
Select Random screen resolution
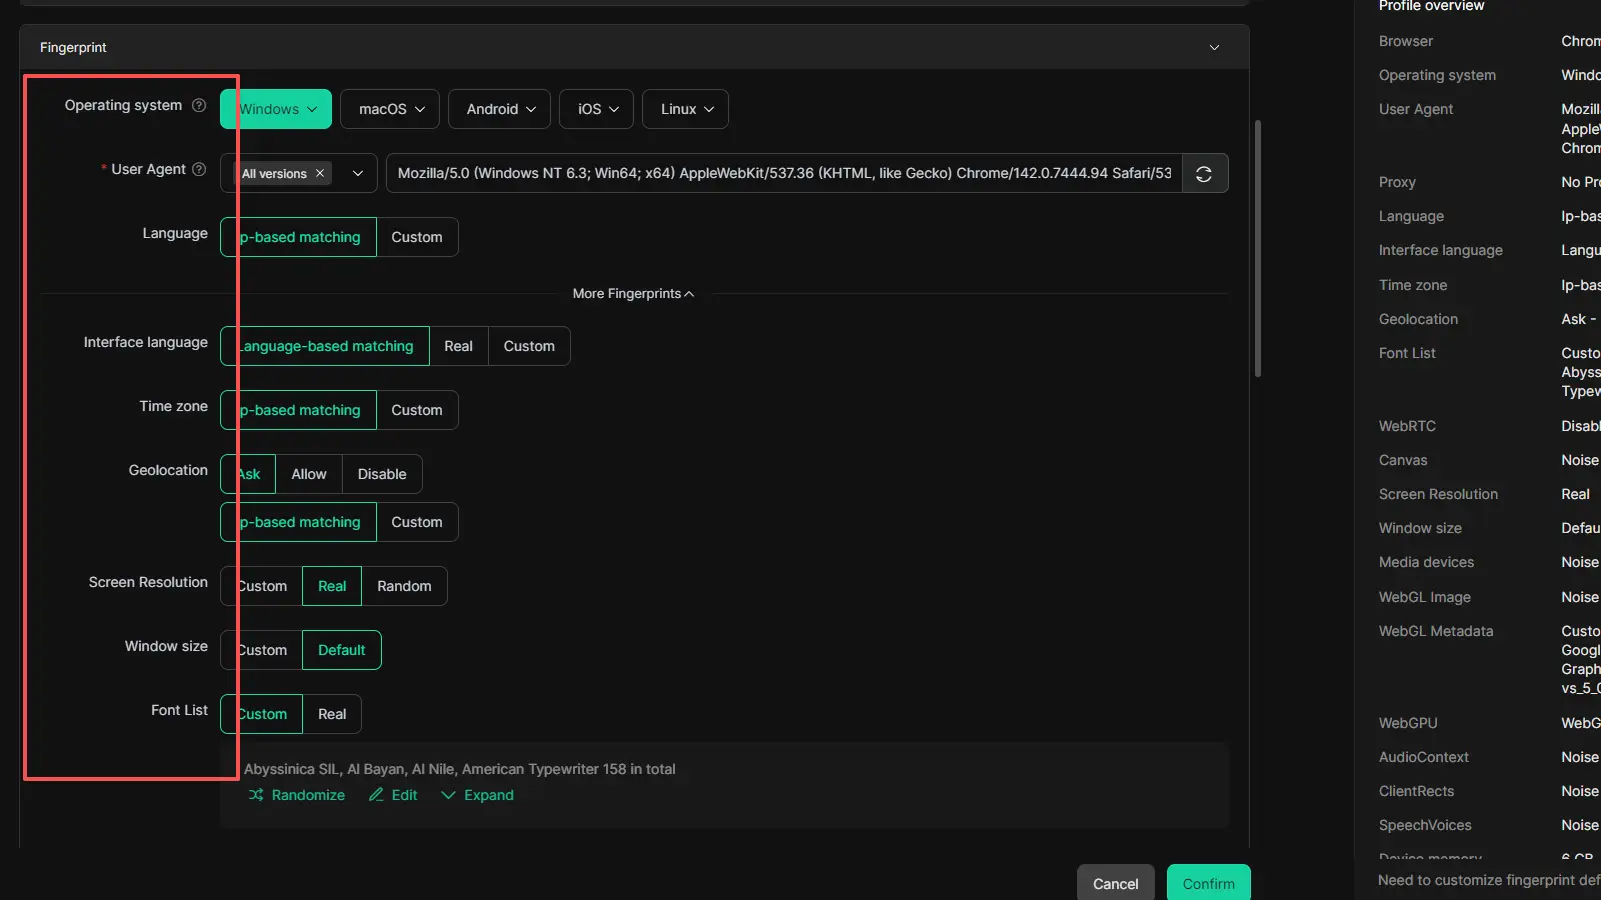click(404, 586)
